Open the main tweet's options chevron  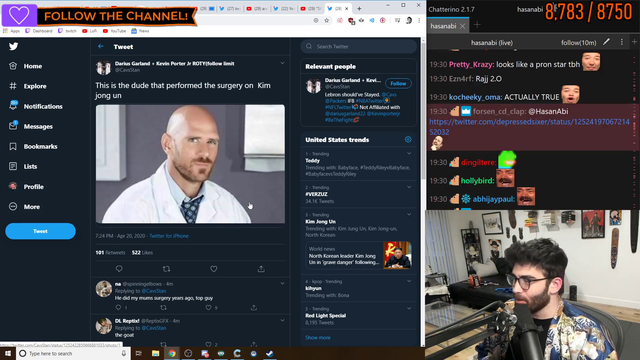[282, 63]
